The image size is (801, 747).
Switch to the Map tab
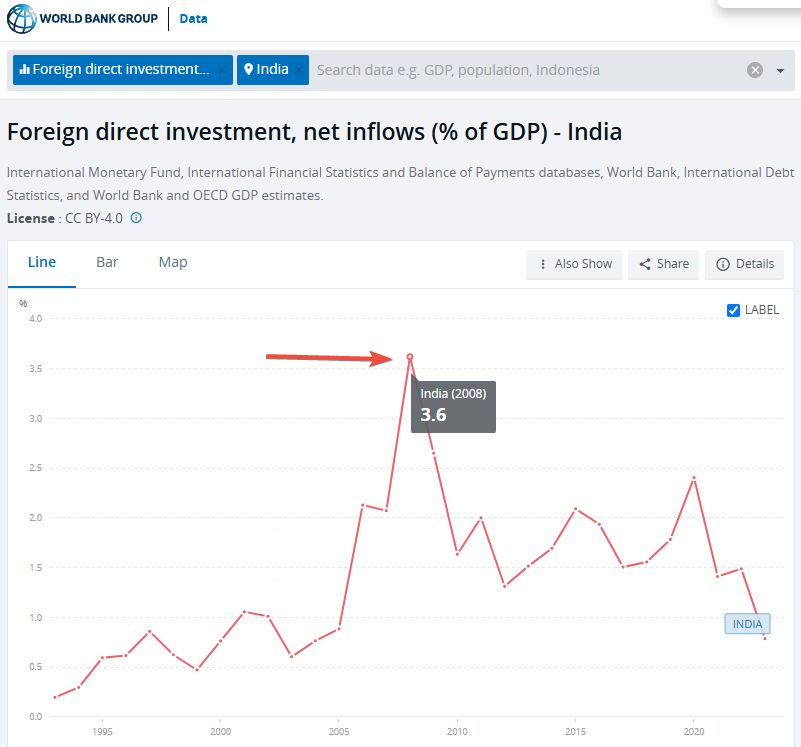point(173,262)
